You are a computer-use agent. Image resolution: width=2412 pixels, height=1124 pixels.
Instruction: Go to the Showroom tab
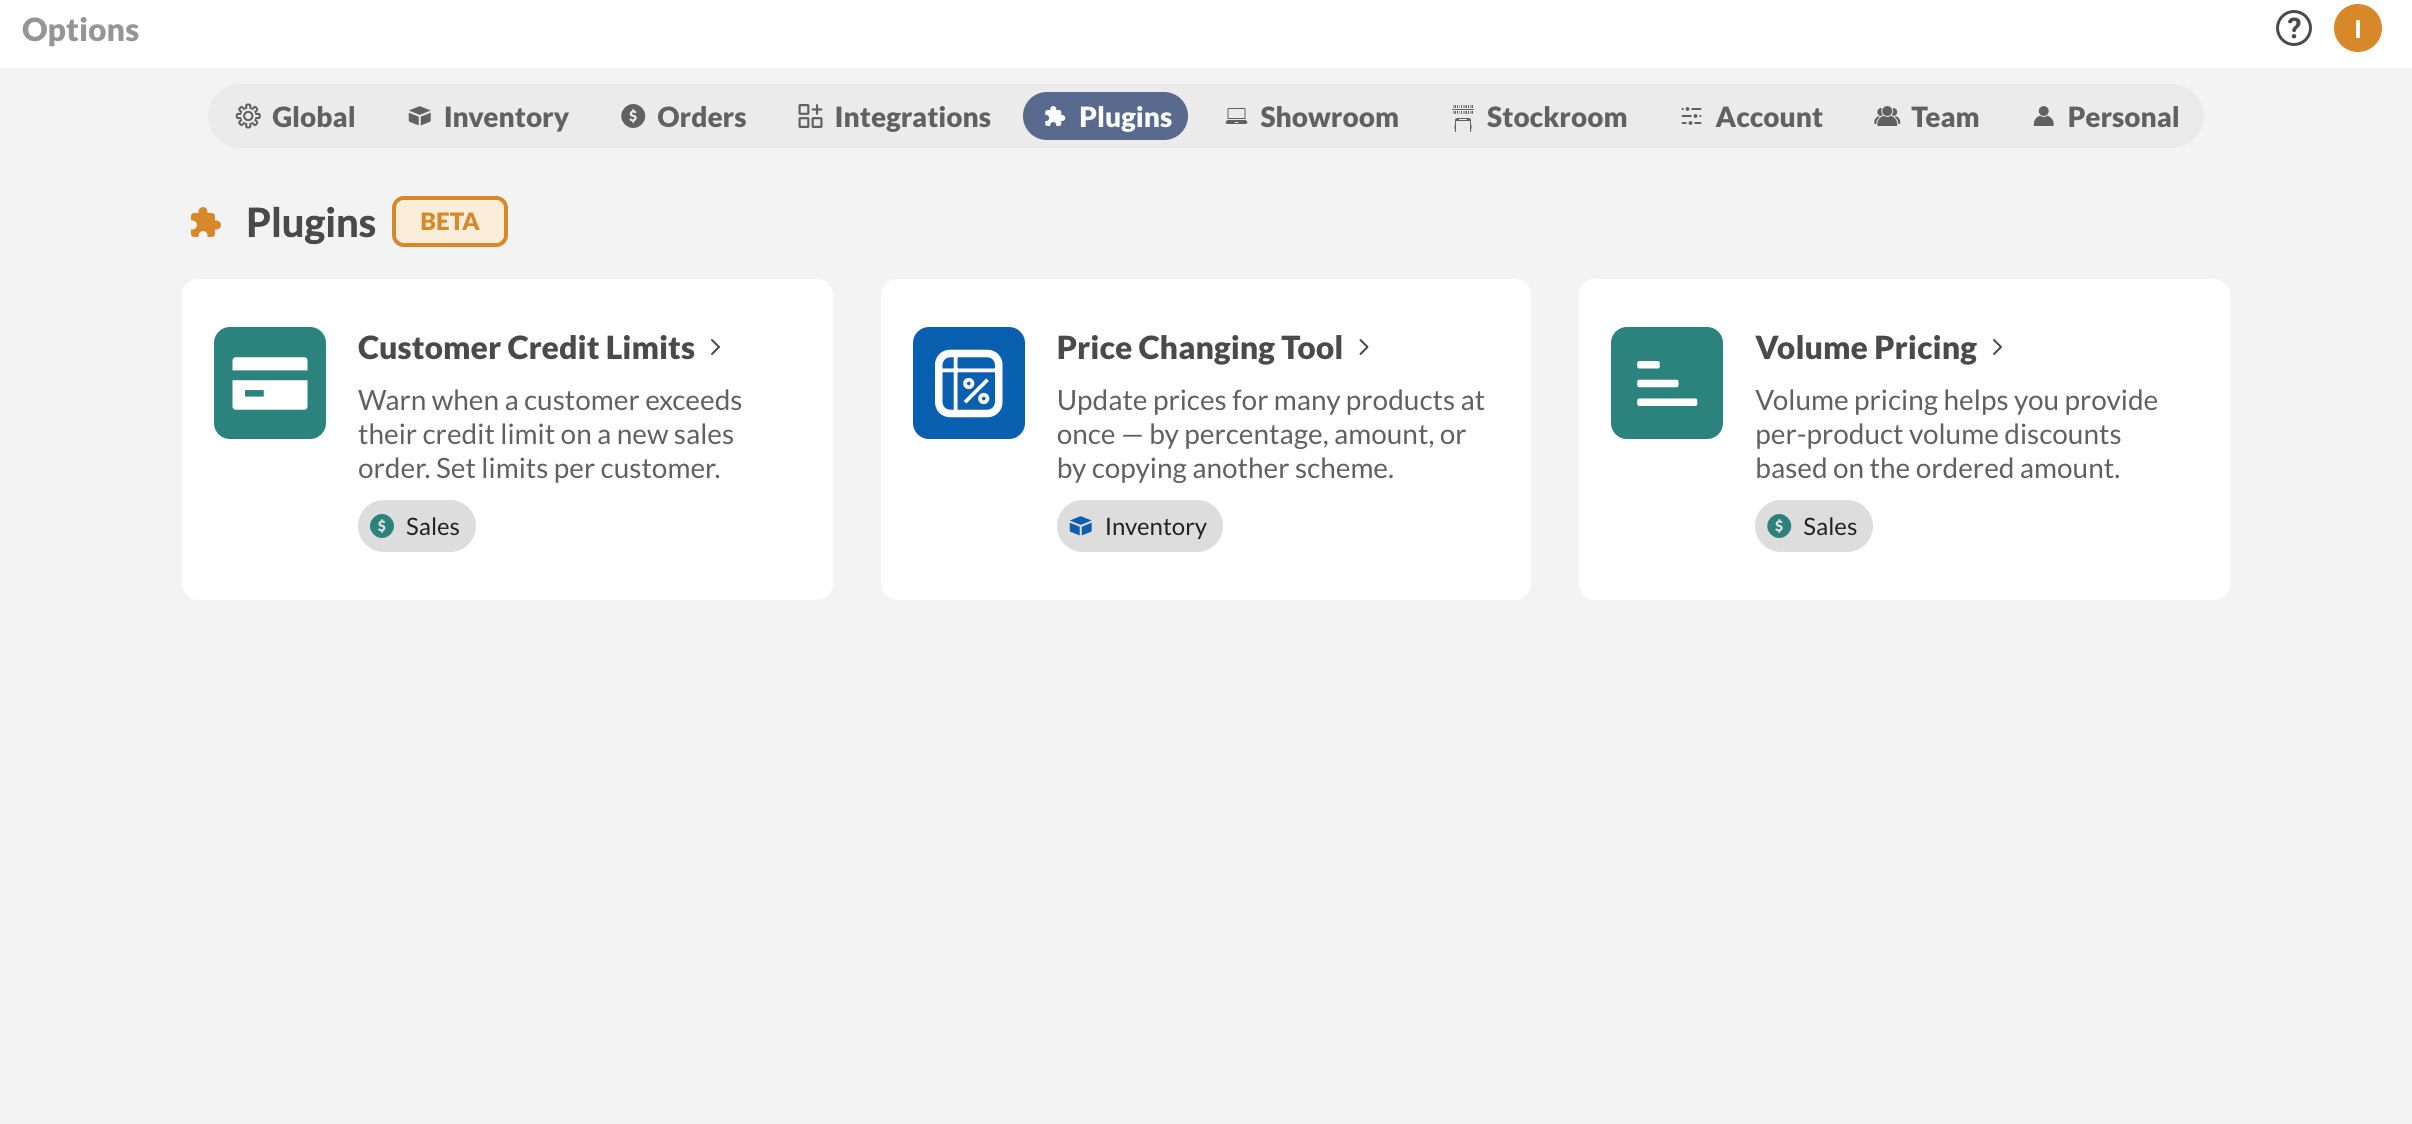point(1311,117)
